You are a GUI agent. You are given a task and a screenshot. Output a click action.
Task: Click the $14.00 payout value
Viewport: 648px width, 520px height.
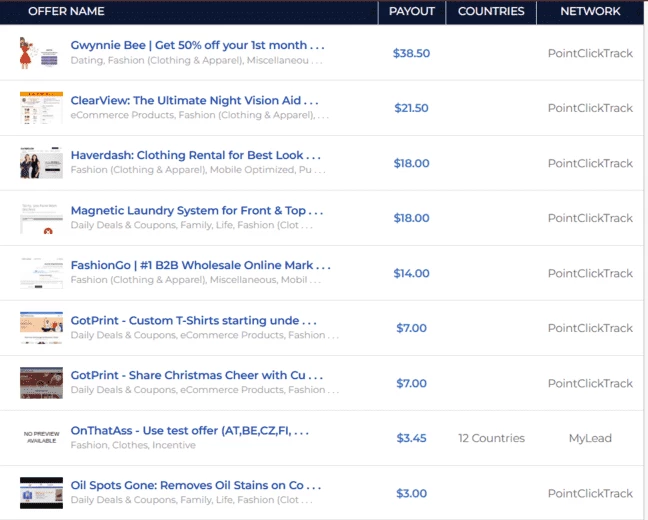click(x=411, y=273)
